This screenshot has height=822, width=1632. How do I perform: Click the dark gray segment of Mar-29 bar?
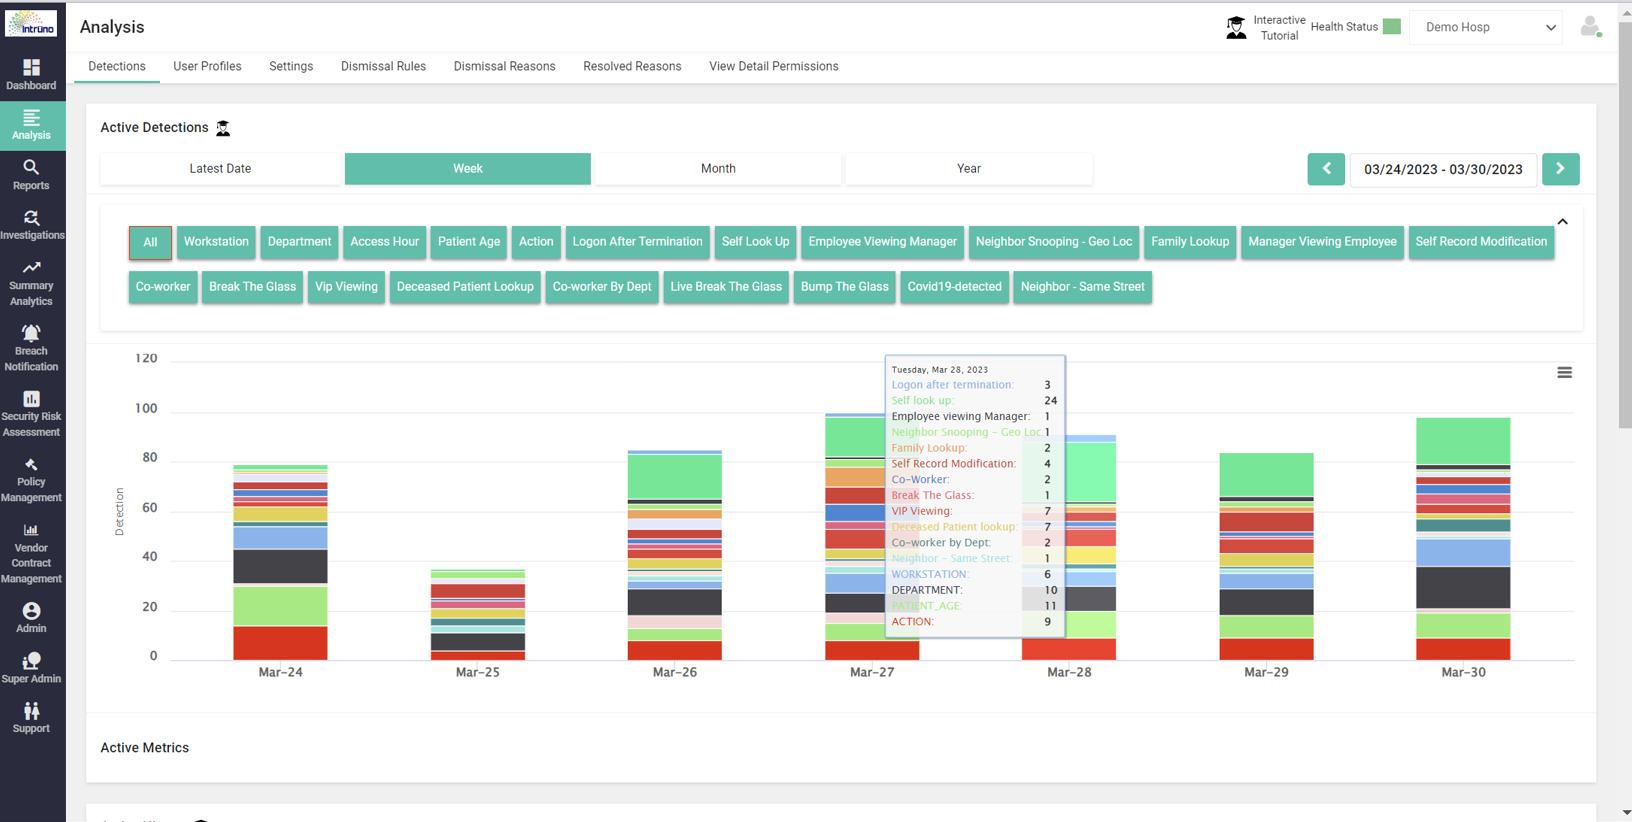(1266, 602)
